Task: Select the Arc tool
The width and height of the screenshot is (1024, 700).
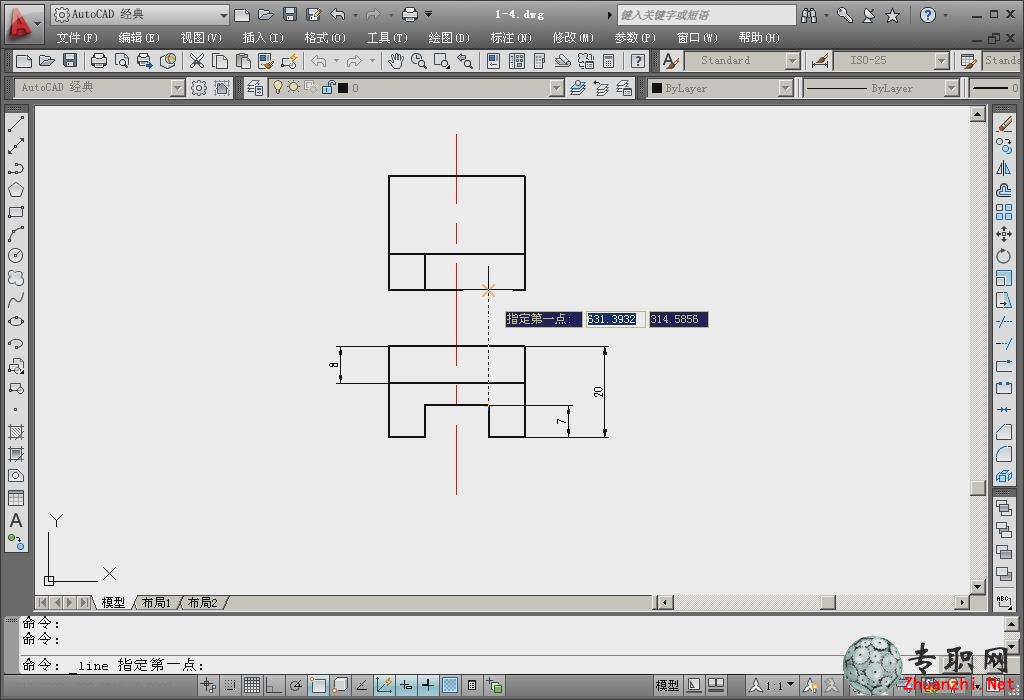Action: tap(16, 234)
